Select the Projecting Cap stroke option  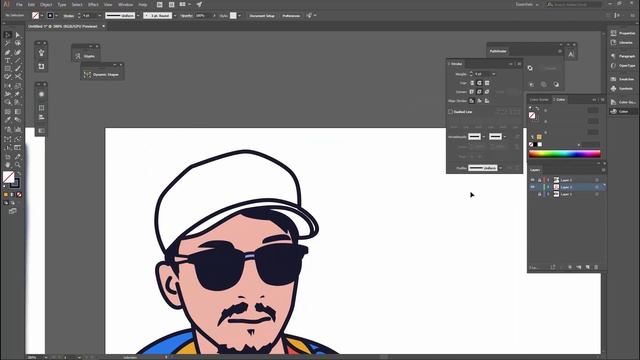tap(487, 83)
